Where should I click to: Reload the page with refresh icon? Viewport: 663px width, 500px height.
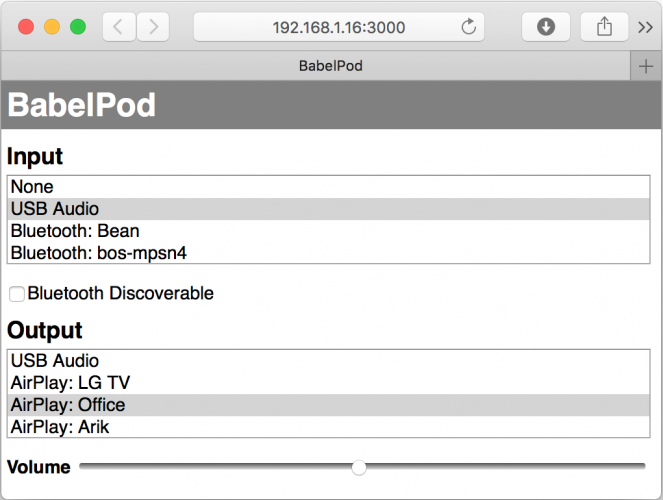[468, 27]
